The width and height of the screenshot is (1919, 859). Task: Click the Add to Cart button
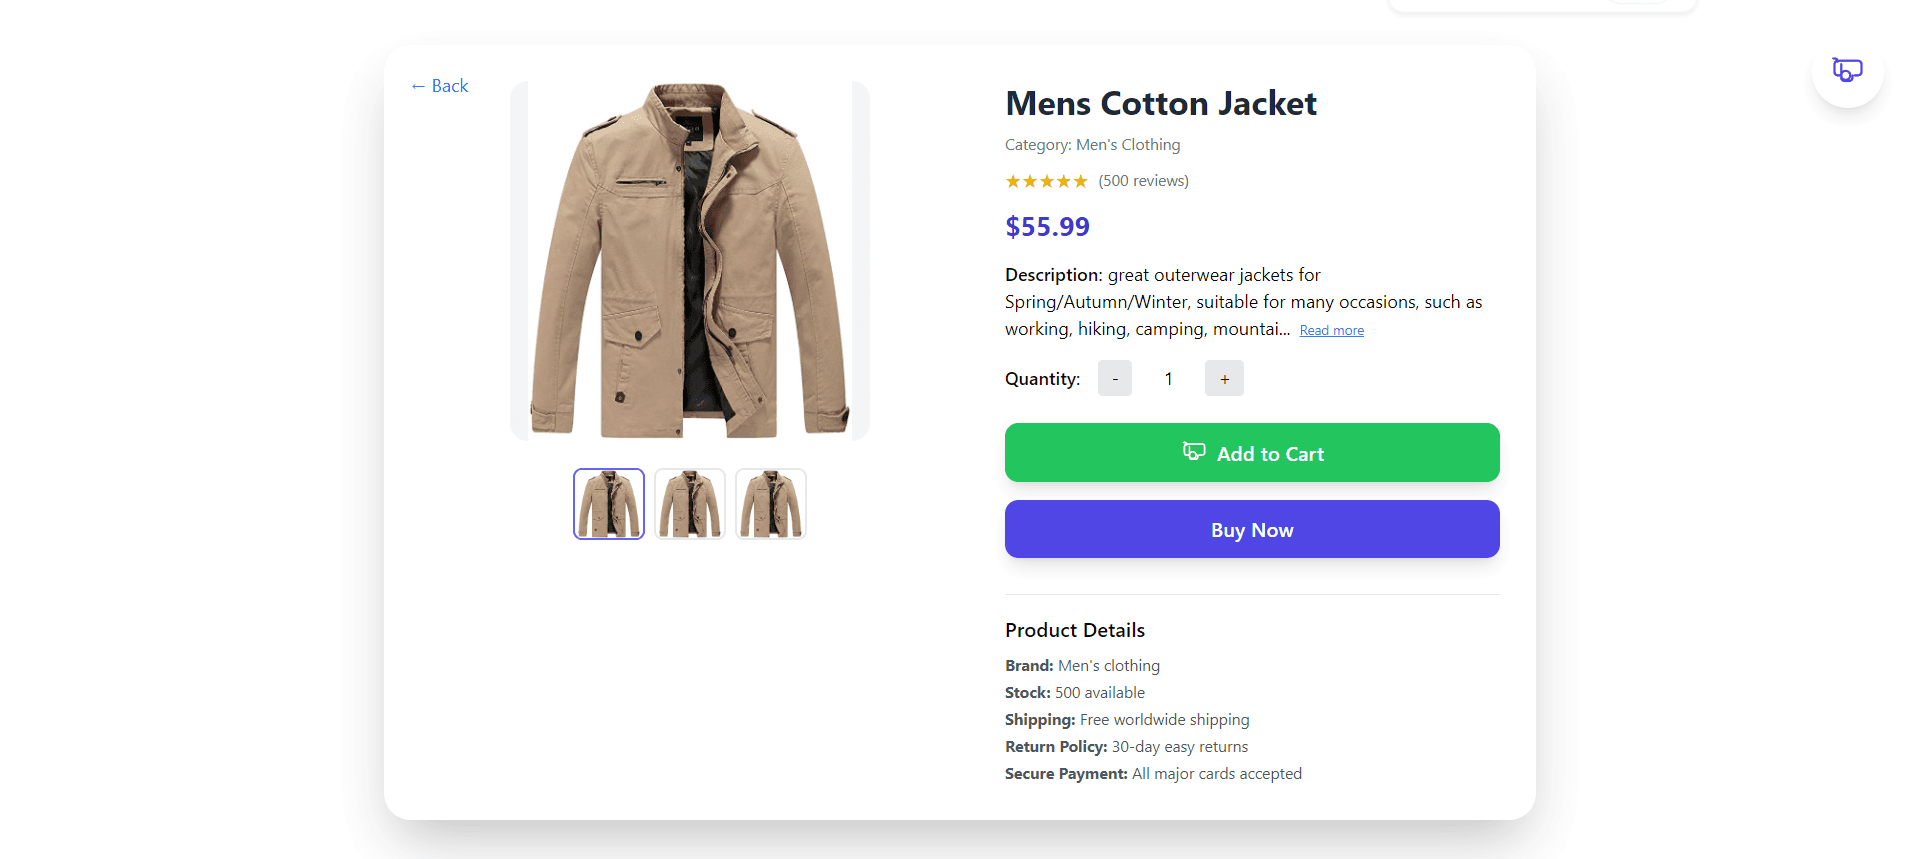[1251, 452]
